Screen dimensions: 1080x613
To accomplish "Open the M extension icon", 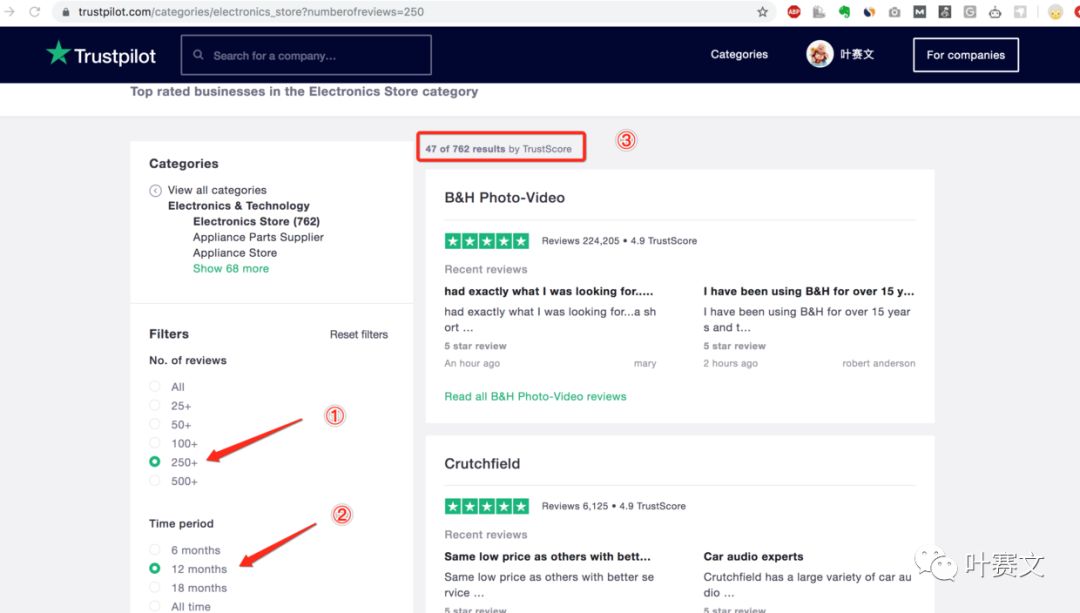I will (920, 12).
